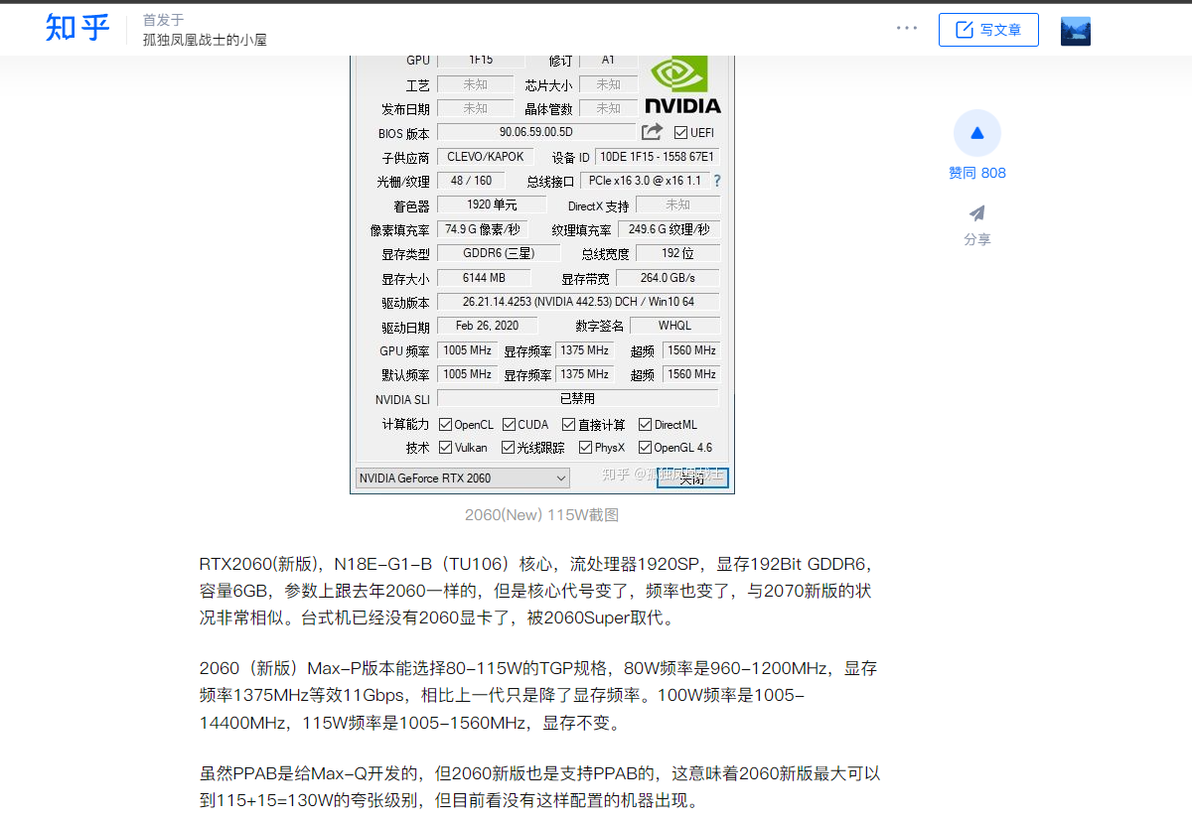Click the 写文章 write article button
The width and height of the screenshot is (1192, 821).
tap(988, 30)
